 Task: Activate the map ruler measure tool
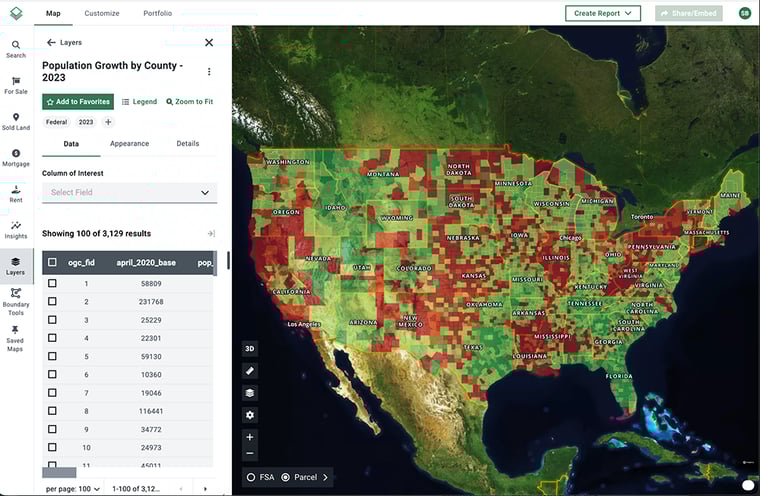[250, 371]
